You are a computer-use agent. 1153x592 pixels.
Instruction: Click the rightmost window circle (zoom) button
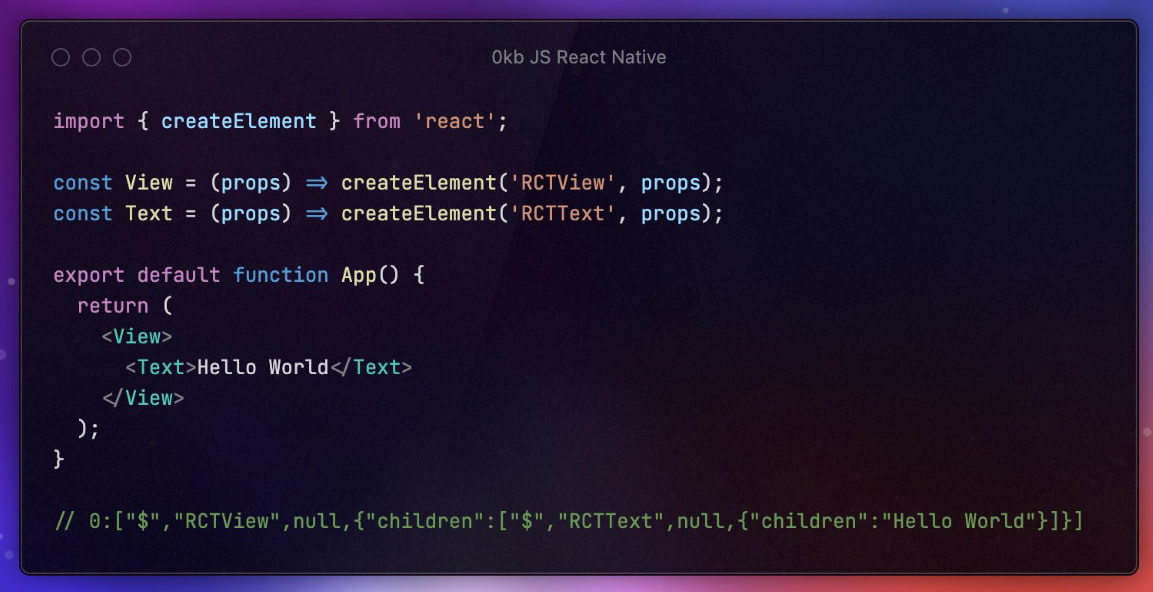(x=122, y=57)
